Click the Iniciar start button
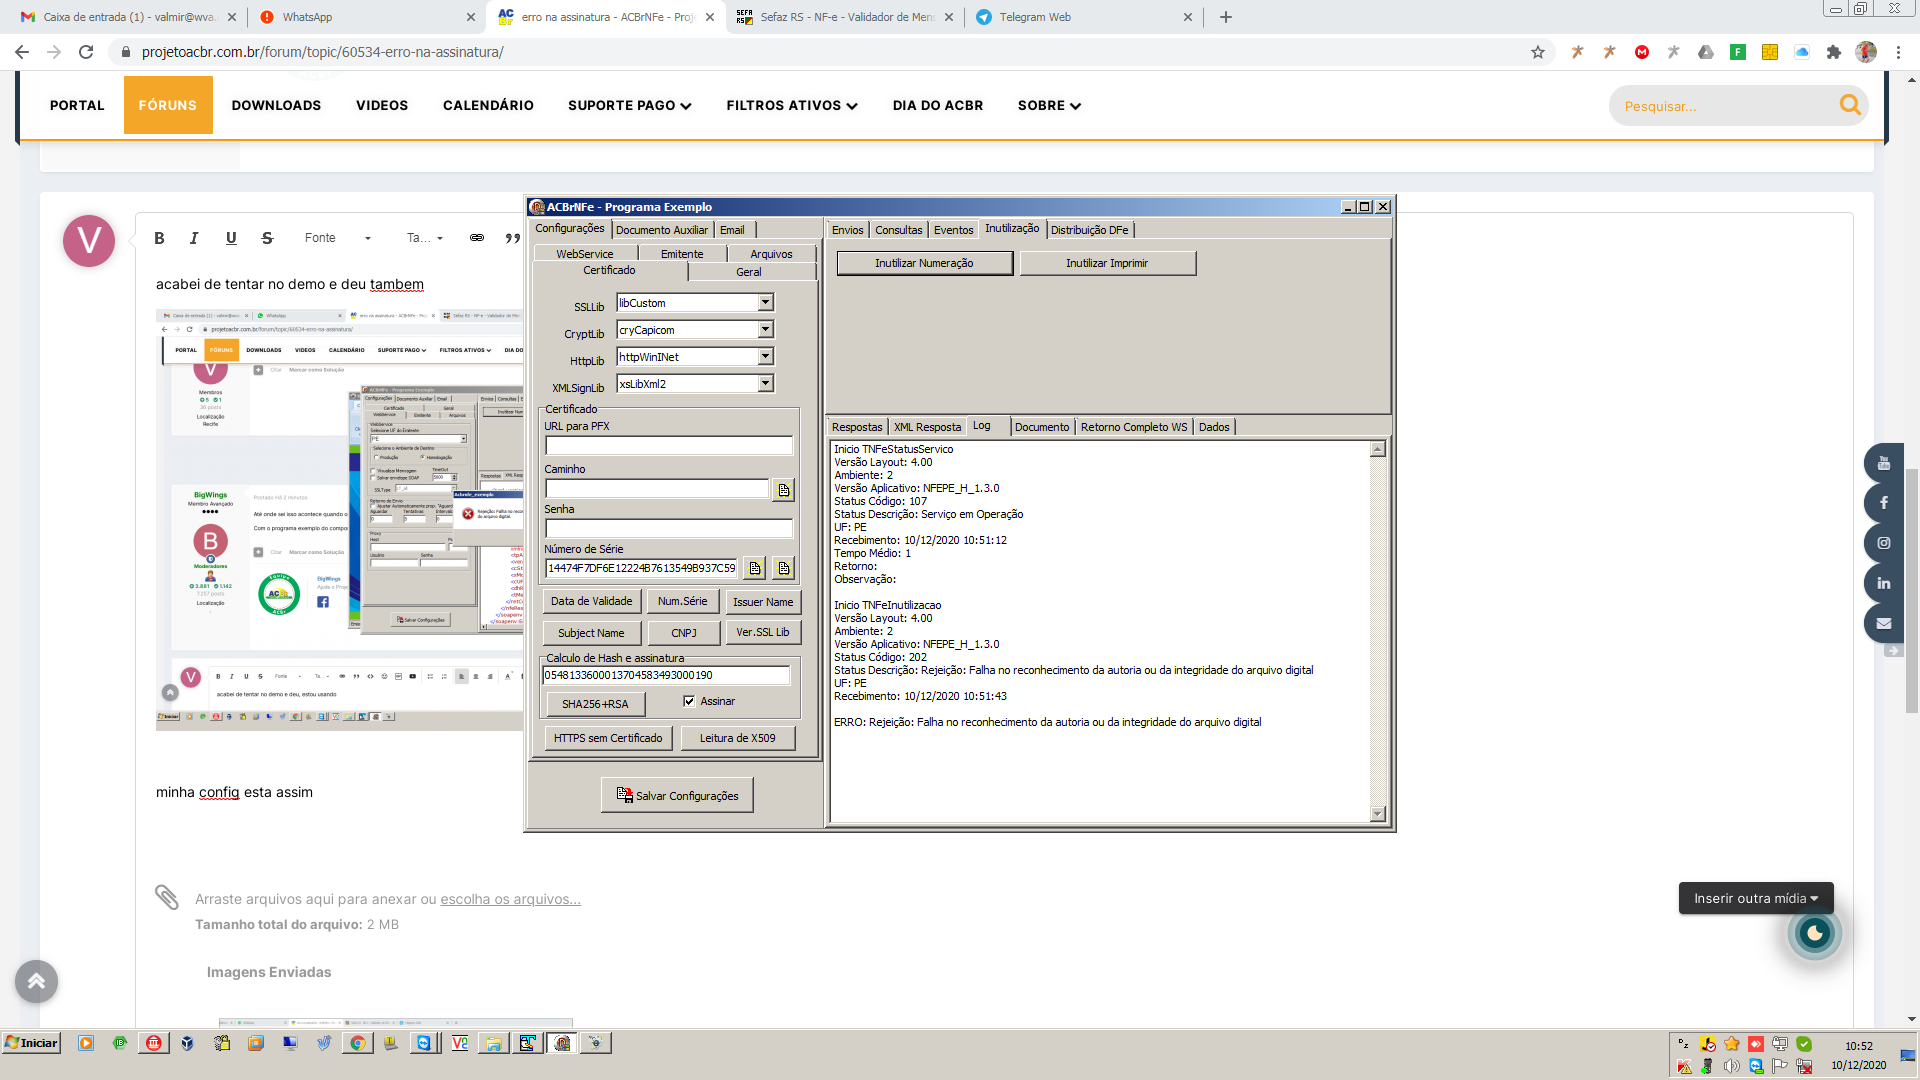This screenshot has height=1080, width=1920. coord(31,1043)
